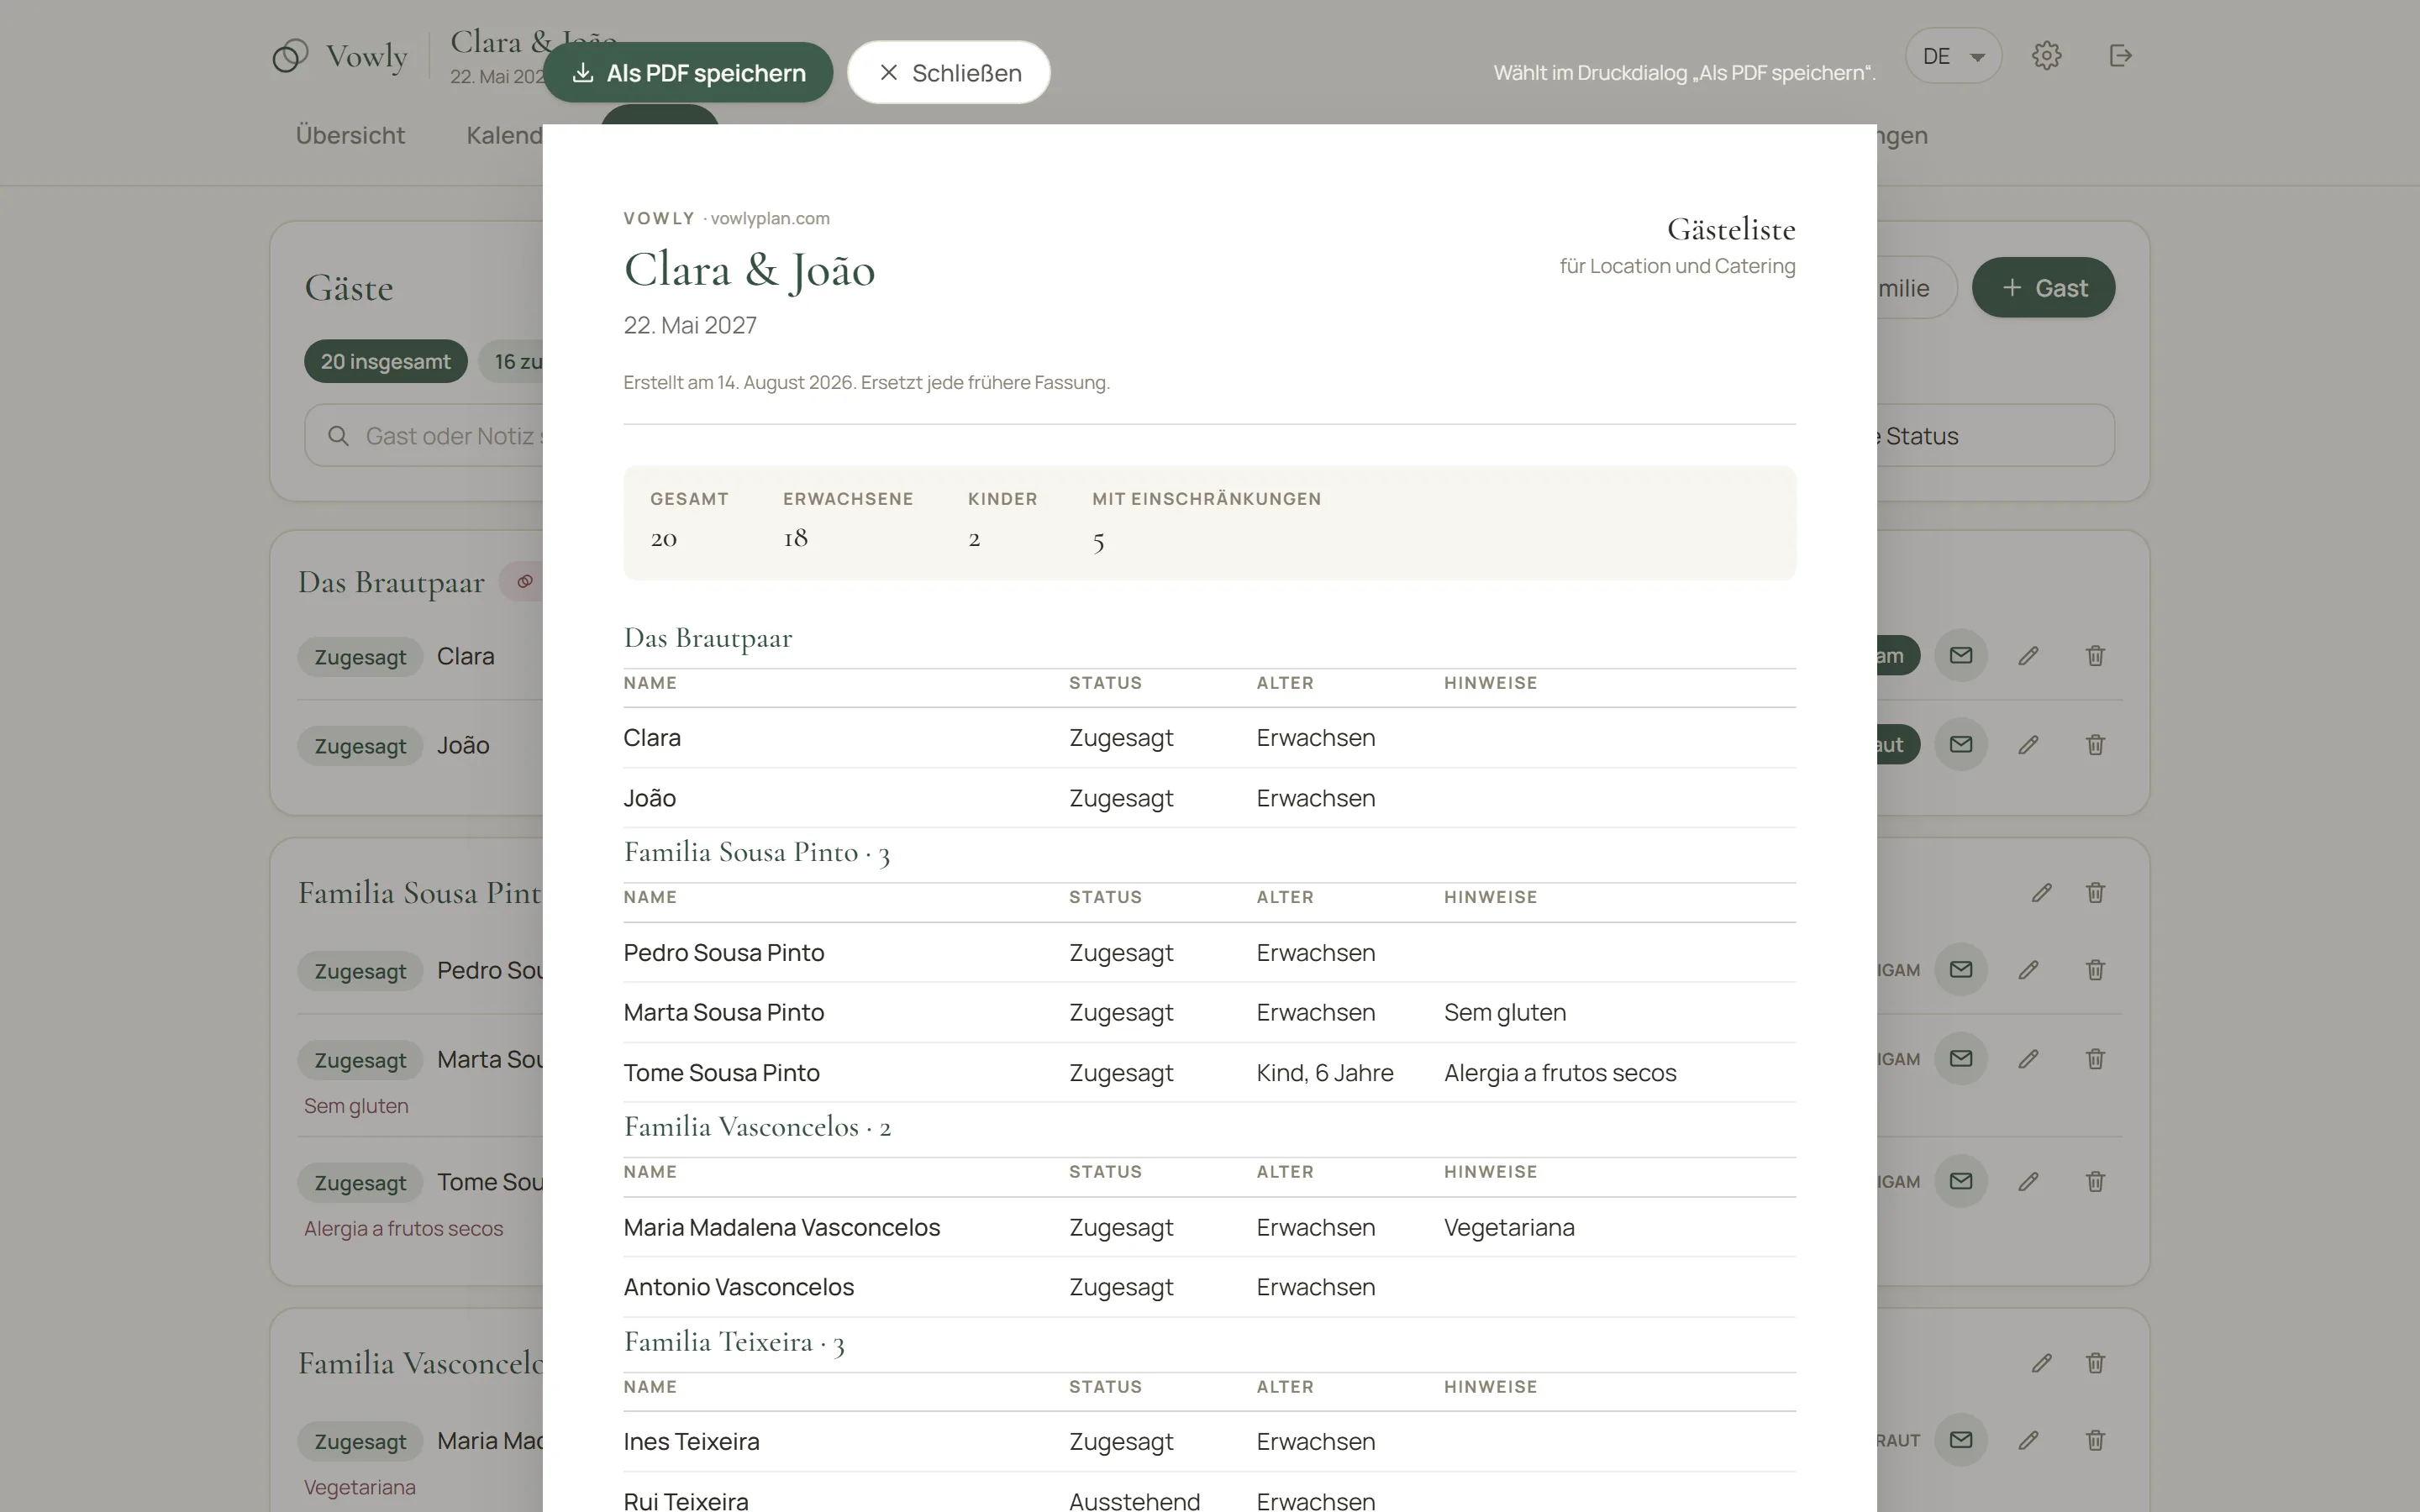Delete Maria Madalena's entry via the trash
This screenshot has width=2420, height=1512.
tap(2095, 1440)
